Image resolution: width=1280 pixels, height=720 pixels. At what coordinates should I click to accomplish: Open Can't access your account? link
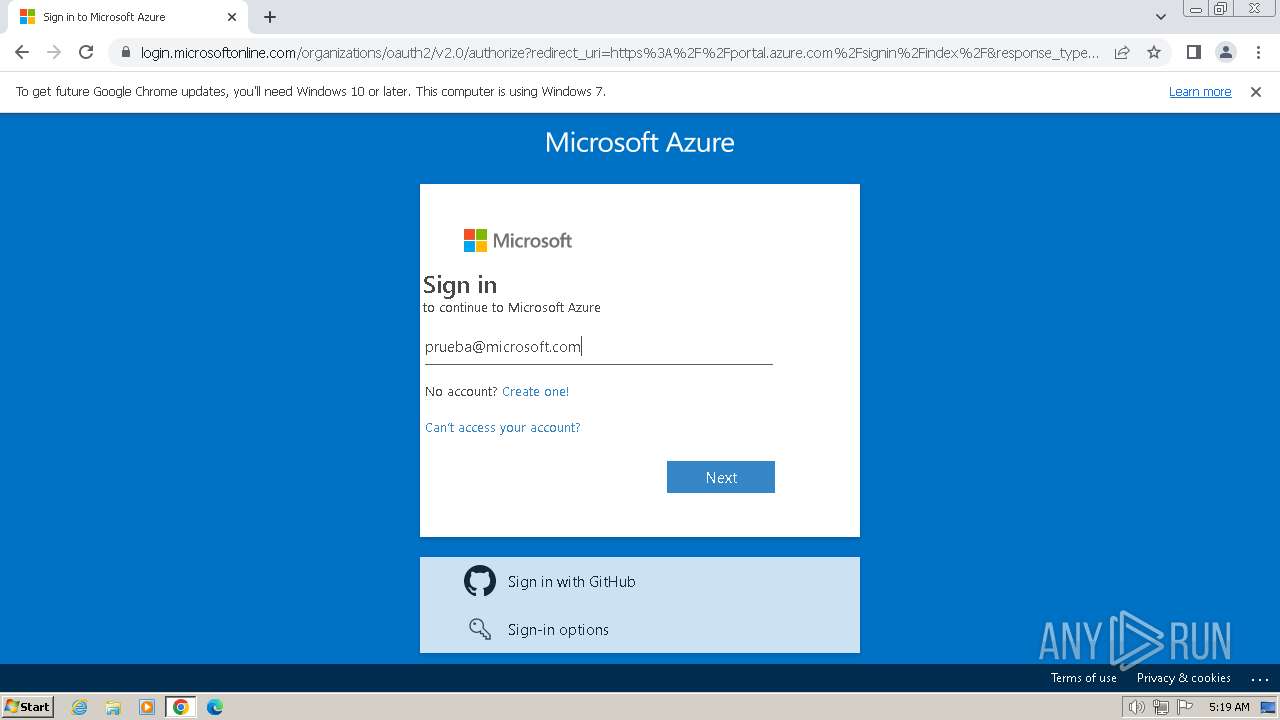coord(502,428)
